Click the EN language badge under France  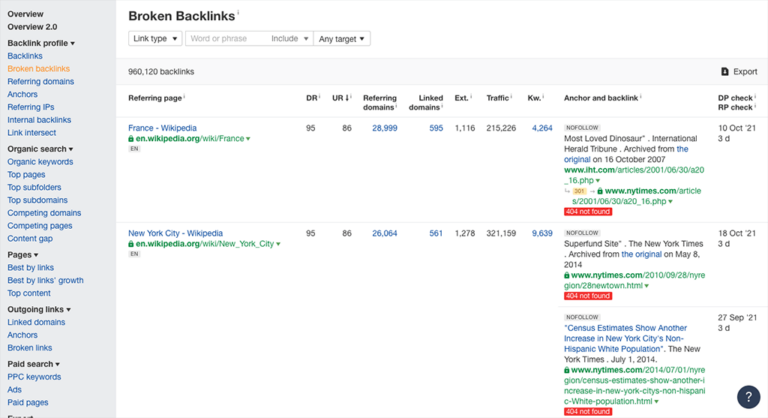[134, 149]
